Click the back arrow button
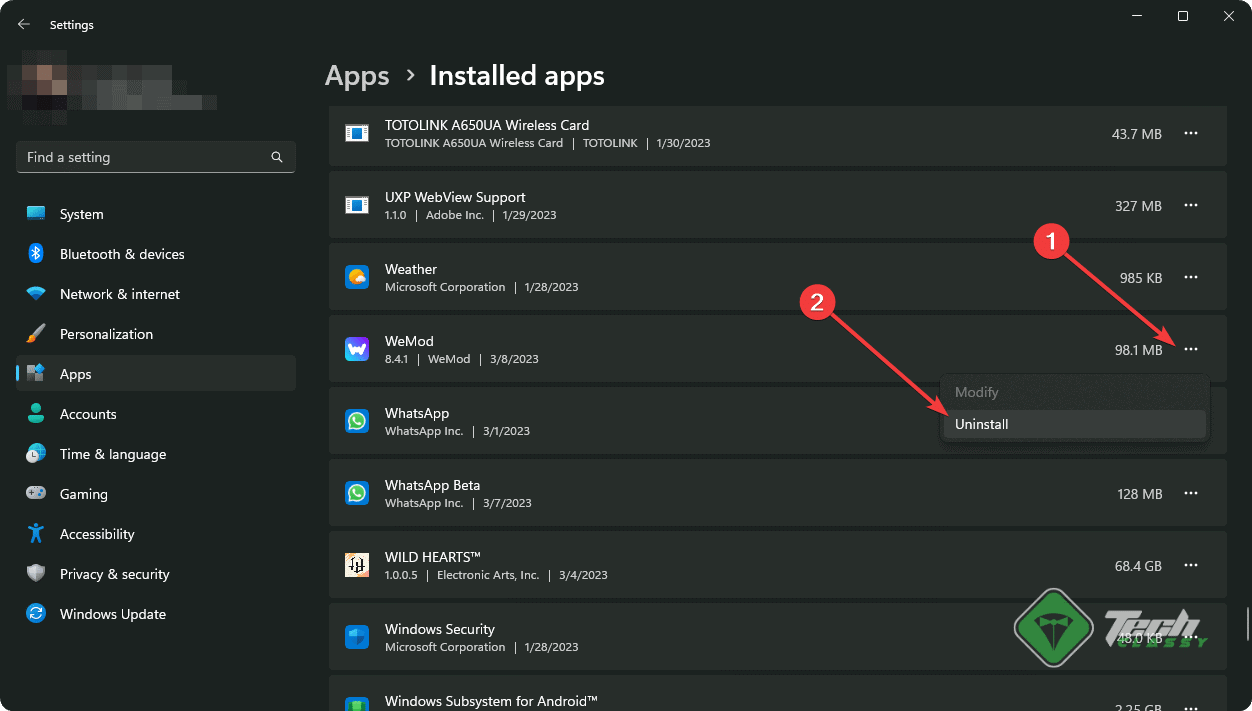 (23, 24)
